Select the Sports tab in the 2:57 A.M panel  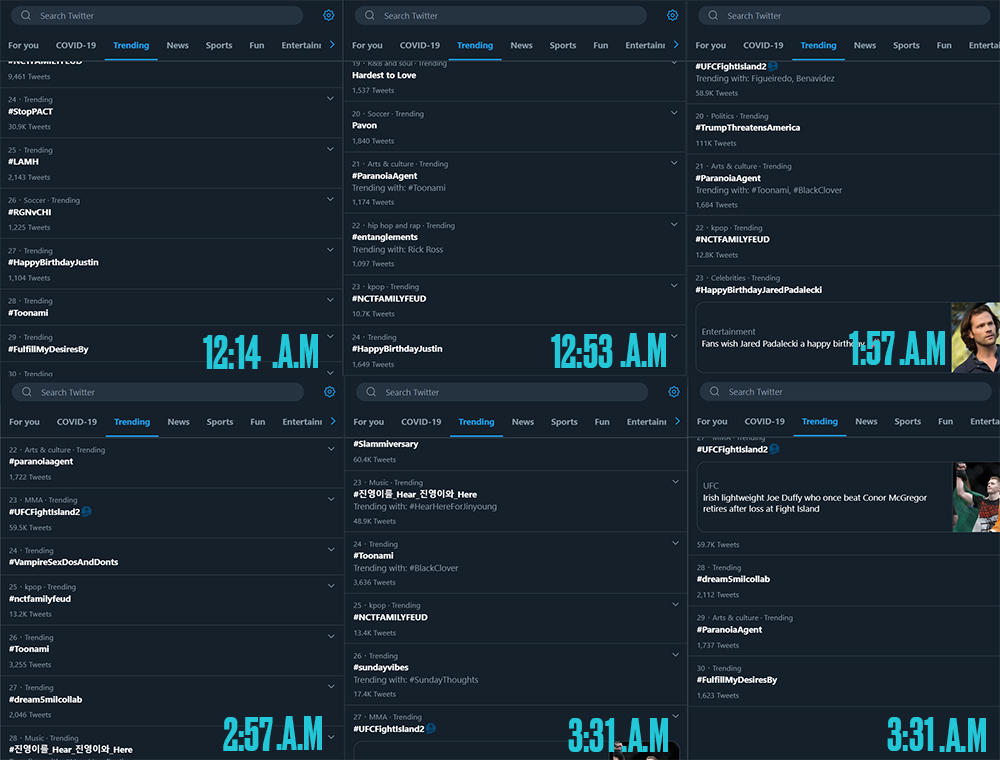pyautogui.click(x=220, y=421)
